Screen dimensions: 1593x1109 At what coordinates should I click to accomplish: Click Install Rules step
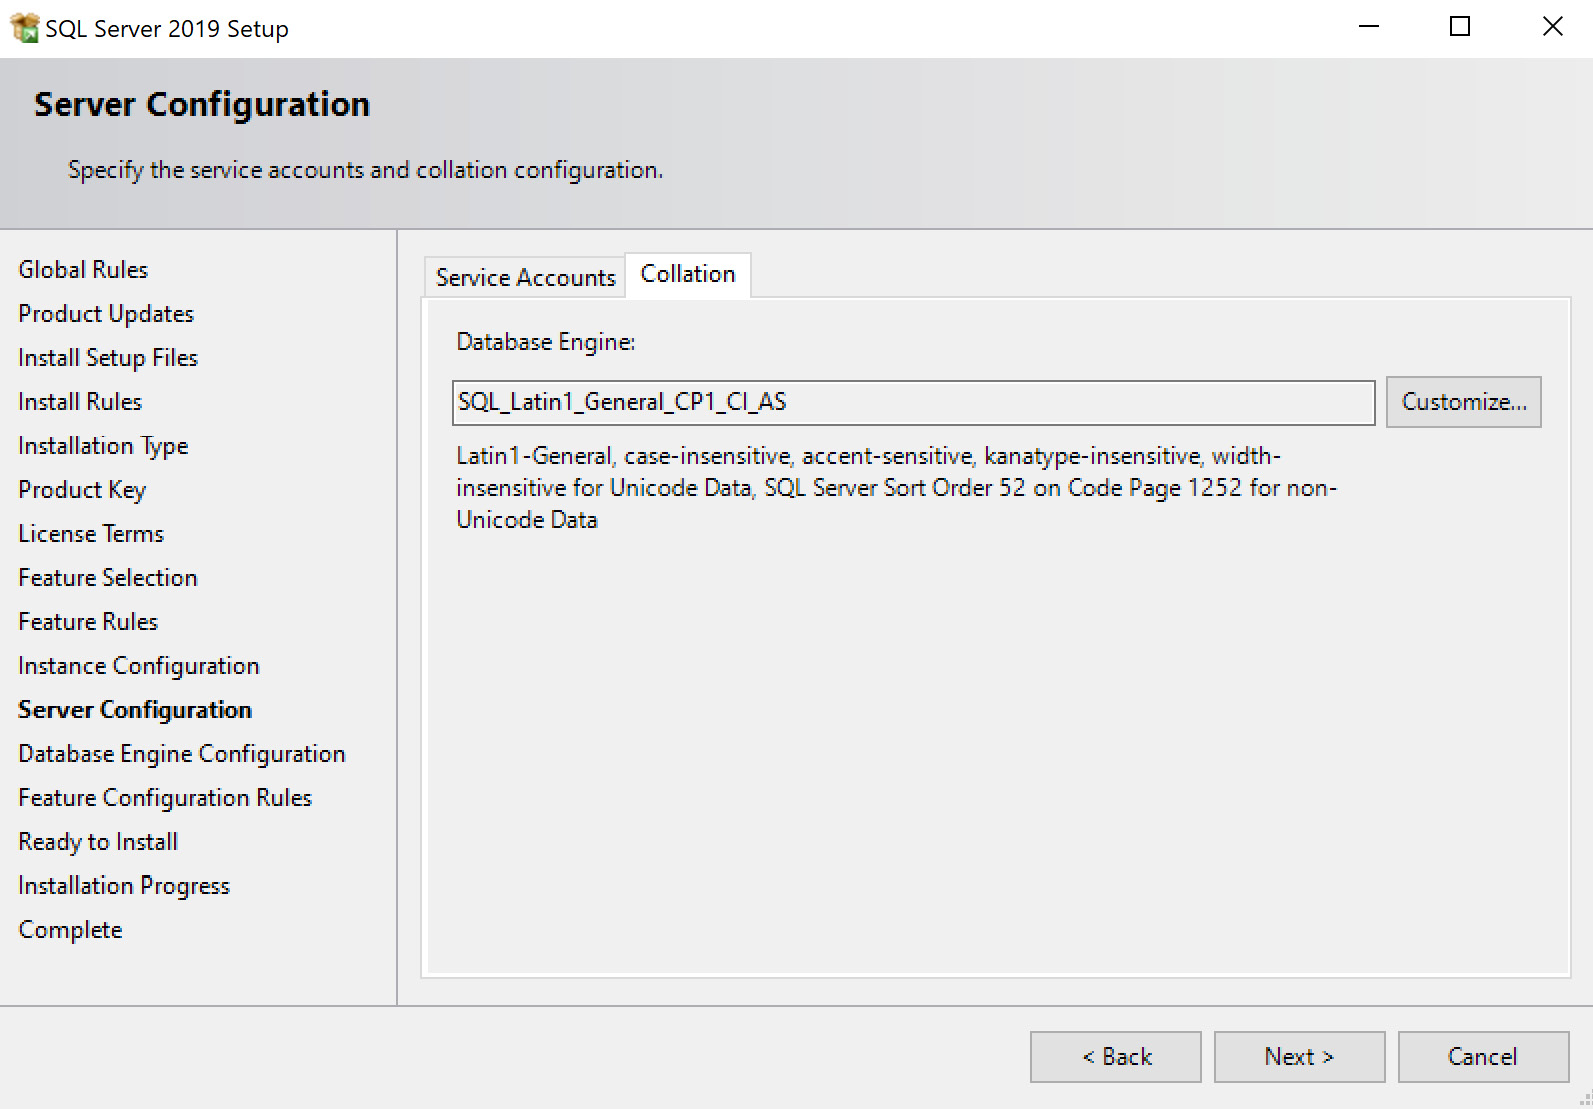(x=80, y=402)
